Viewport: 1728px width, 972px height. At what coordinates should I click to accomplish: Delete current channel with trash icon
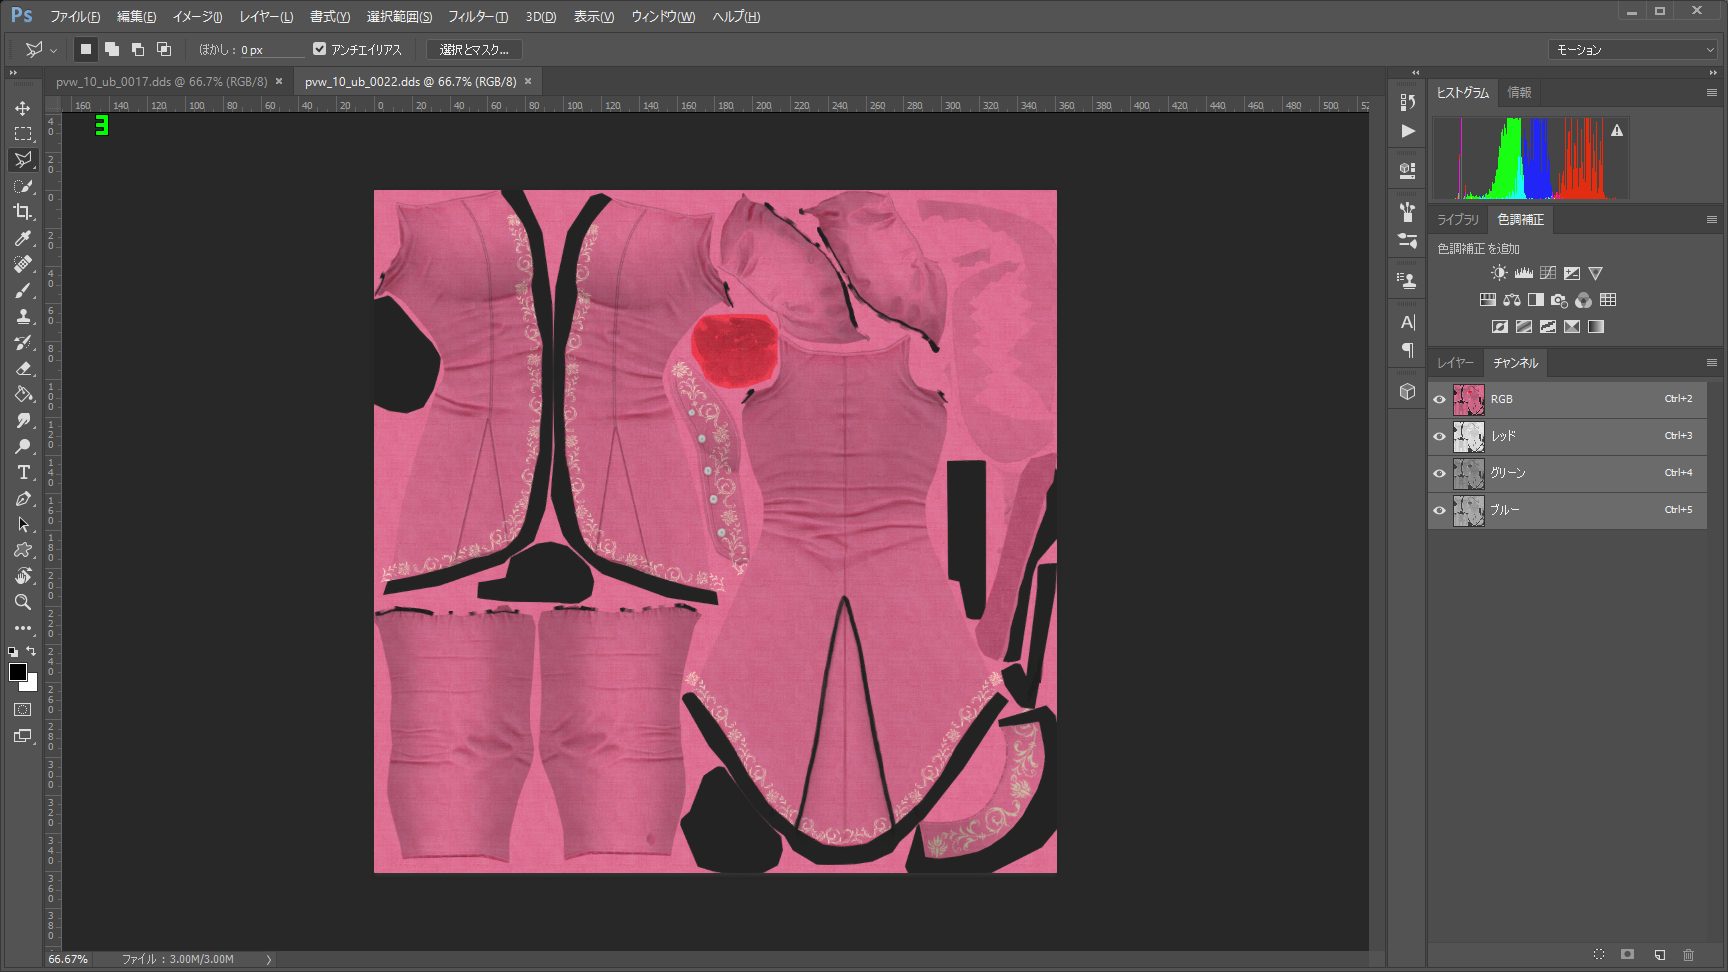pyautogui.click(x=1688, y=955)
